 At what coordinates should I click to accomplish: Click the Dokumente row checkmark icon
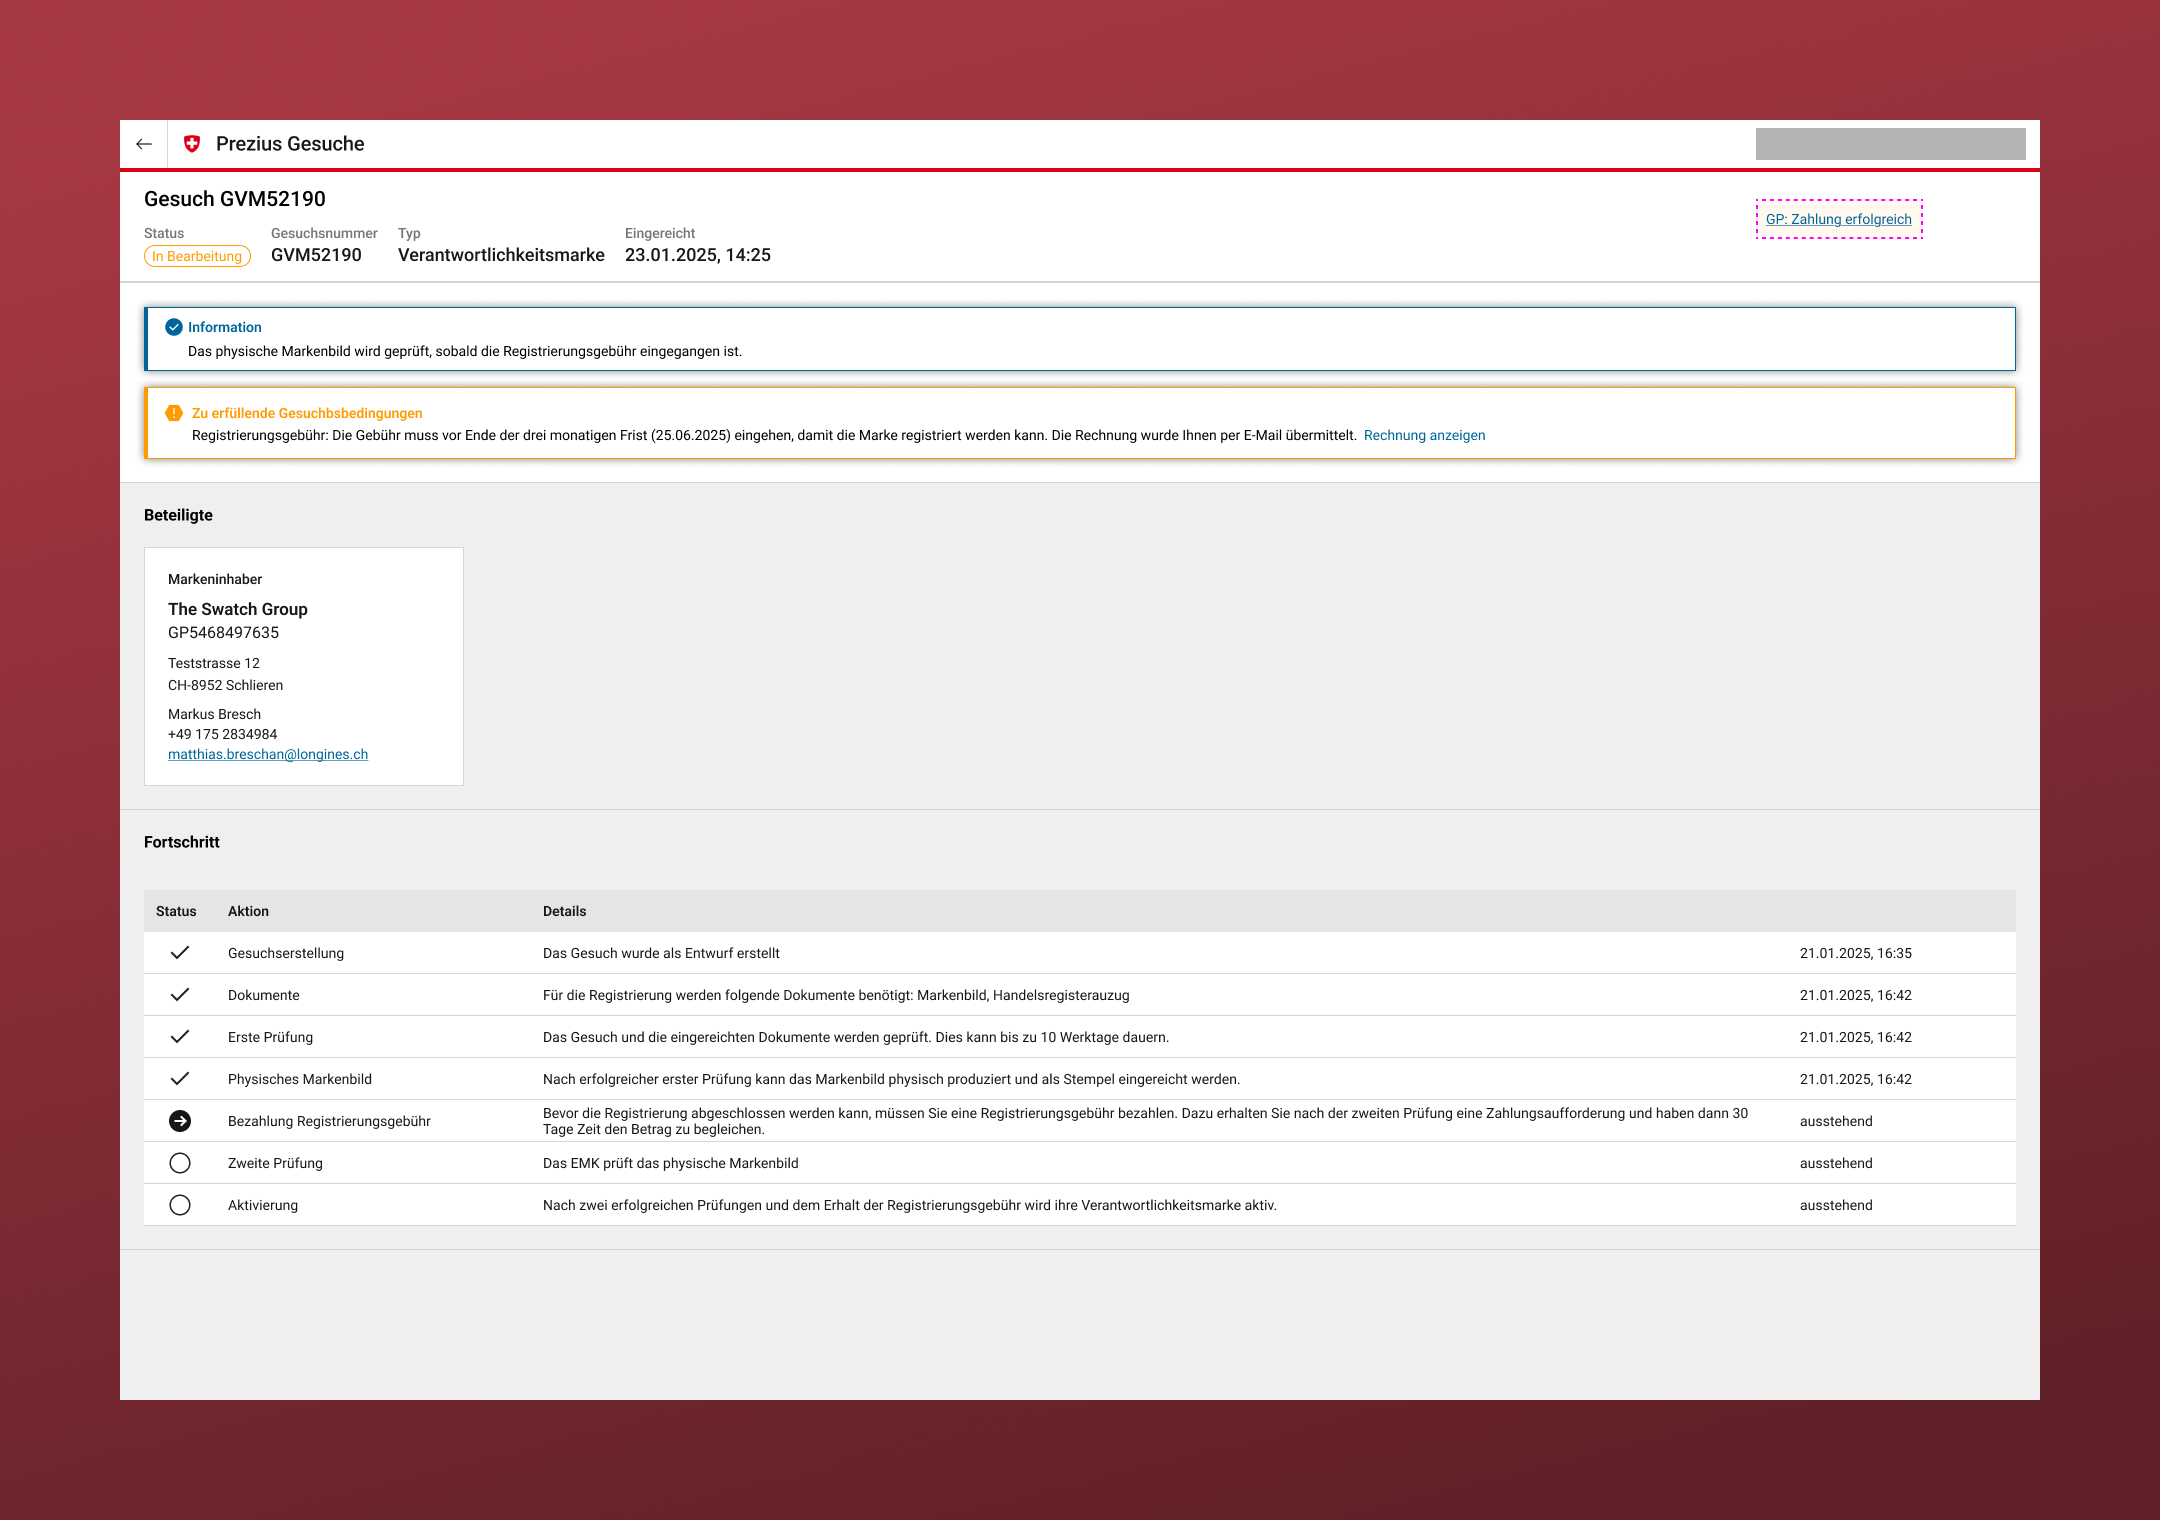click(x=180, y=995)
